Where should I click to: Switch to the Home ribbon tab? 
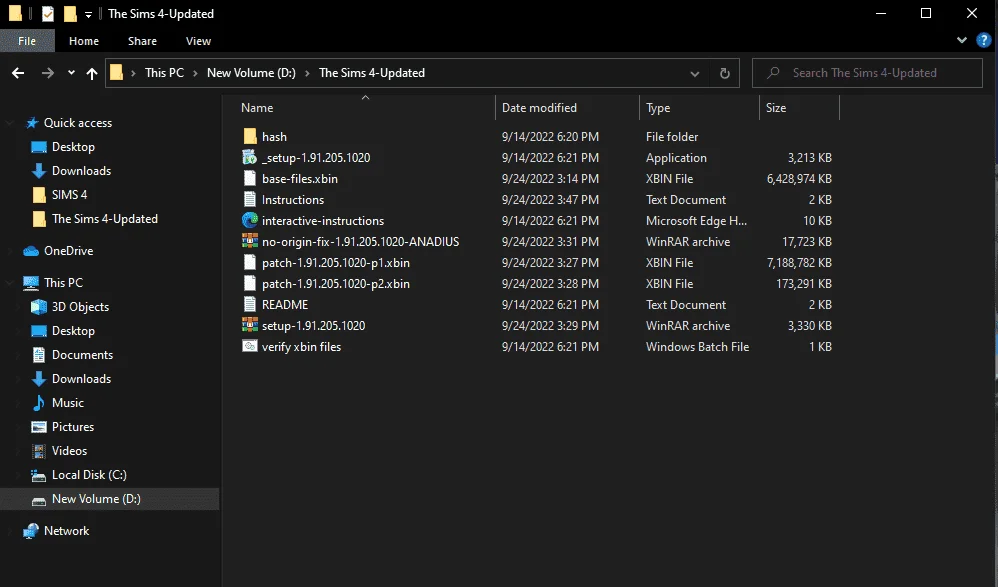[x=84, y=41]
